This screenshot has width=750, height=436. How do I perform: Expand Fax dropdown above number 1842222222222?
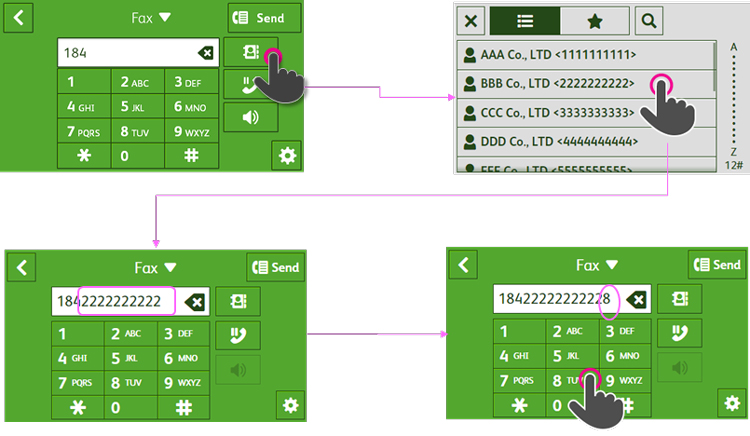point(155,267)
